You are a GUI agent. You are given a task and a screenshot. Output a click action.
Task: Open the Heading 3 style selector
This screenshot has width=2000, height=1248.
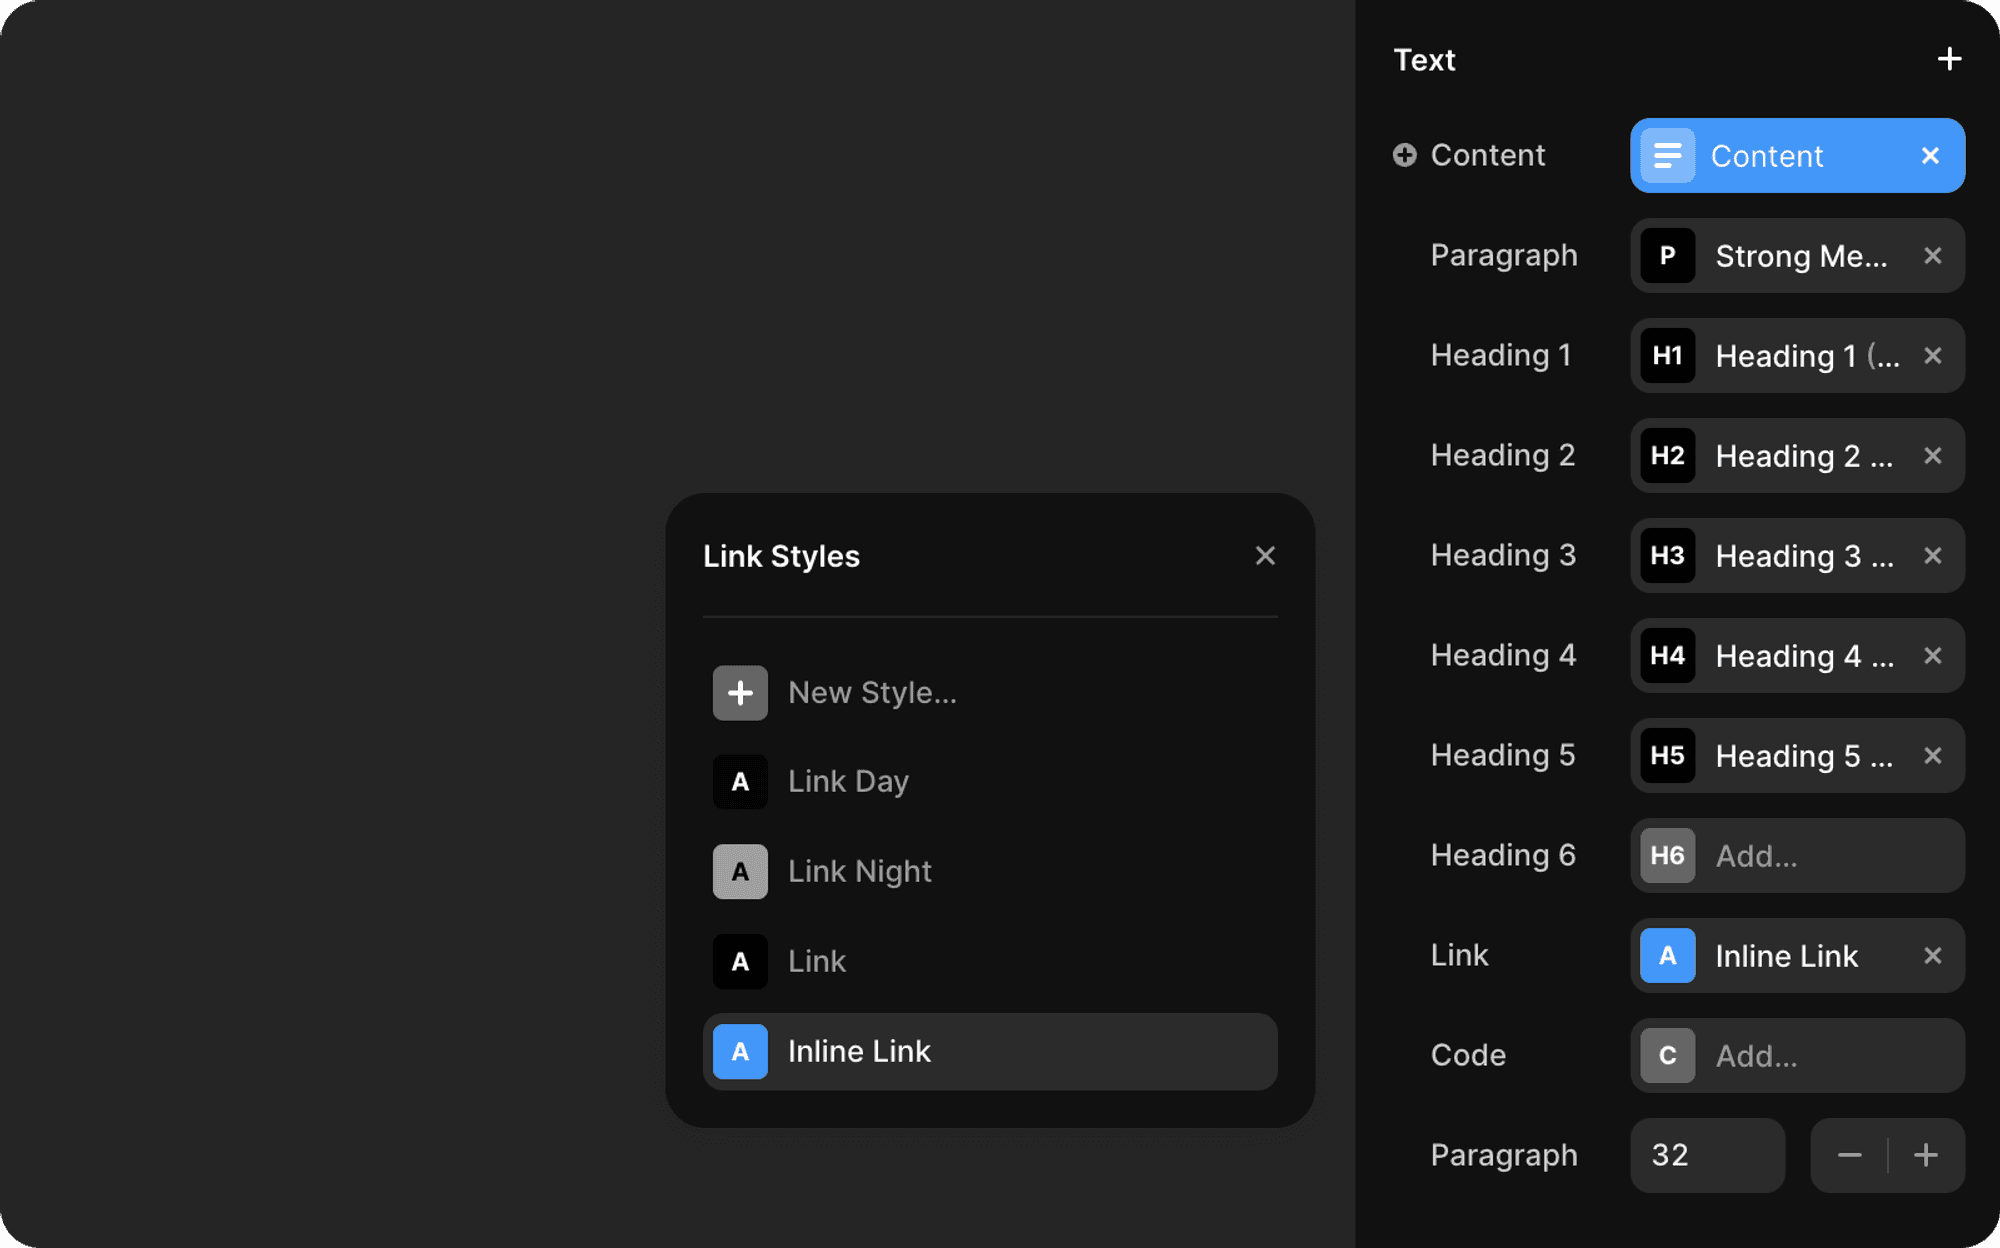coord(1796,556)
